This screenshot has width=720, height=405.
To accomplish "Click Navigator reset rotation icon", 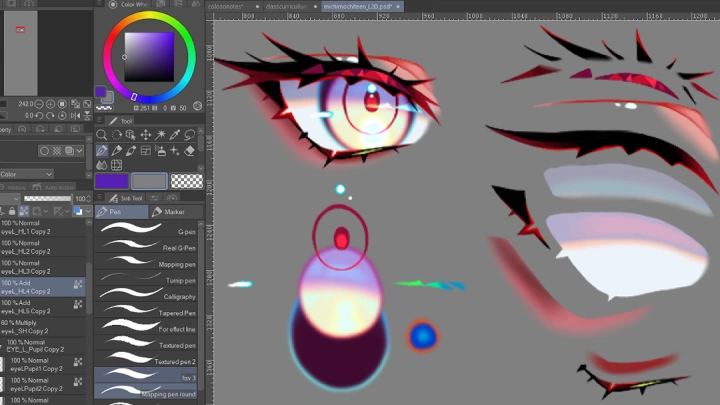I will pyautogui.click(x=62, y=116).
